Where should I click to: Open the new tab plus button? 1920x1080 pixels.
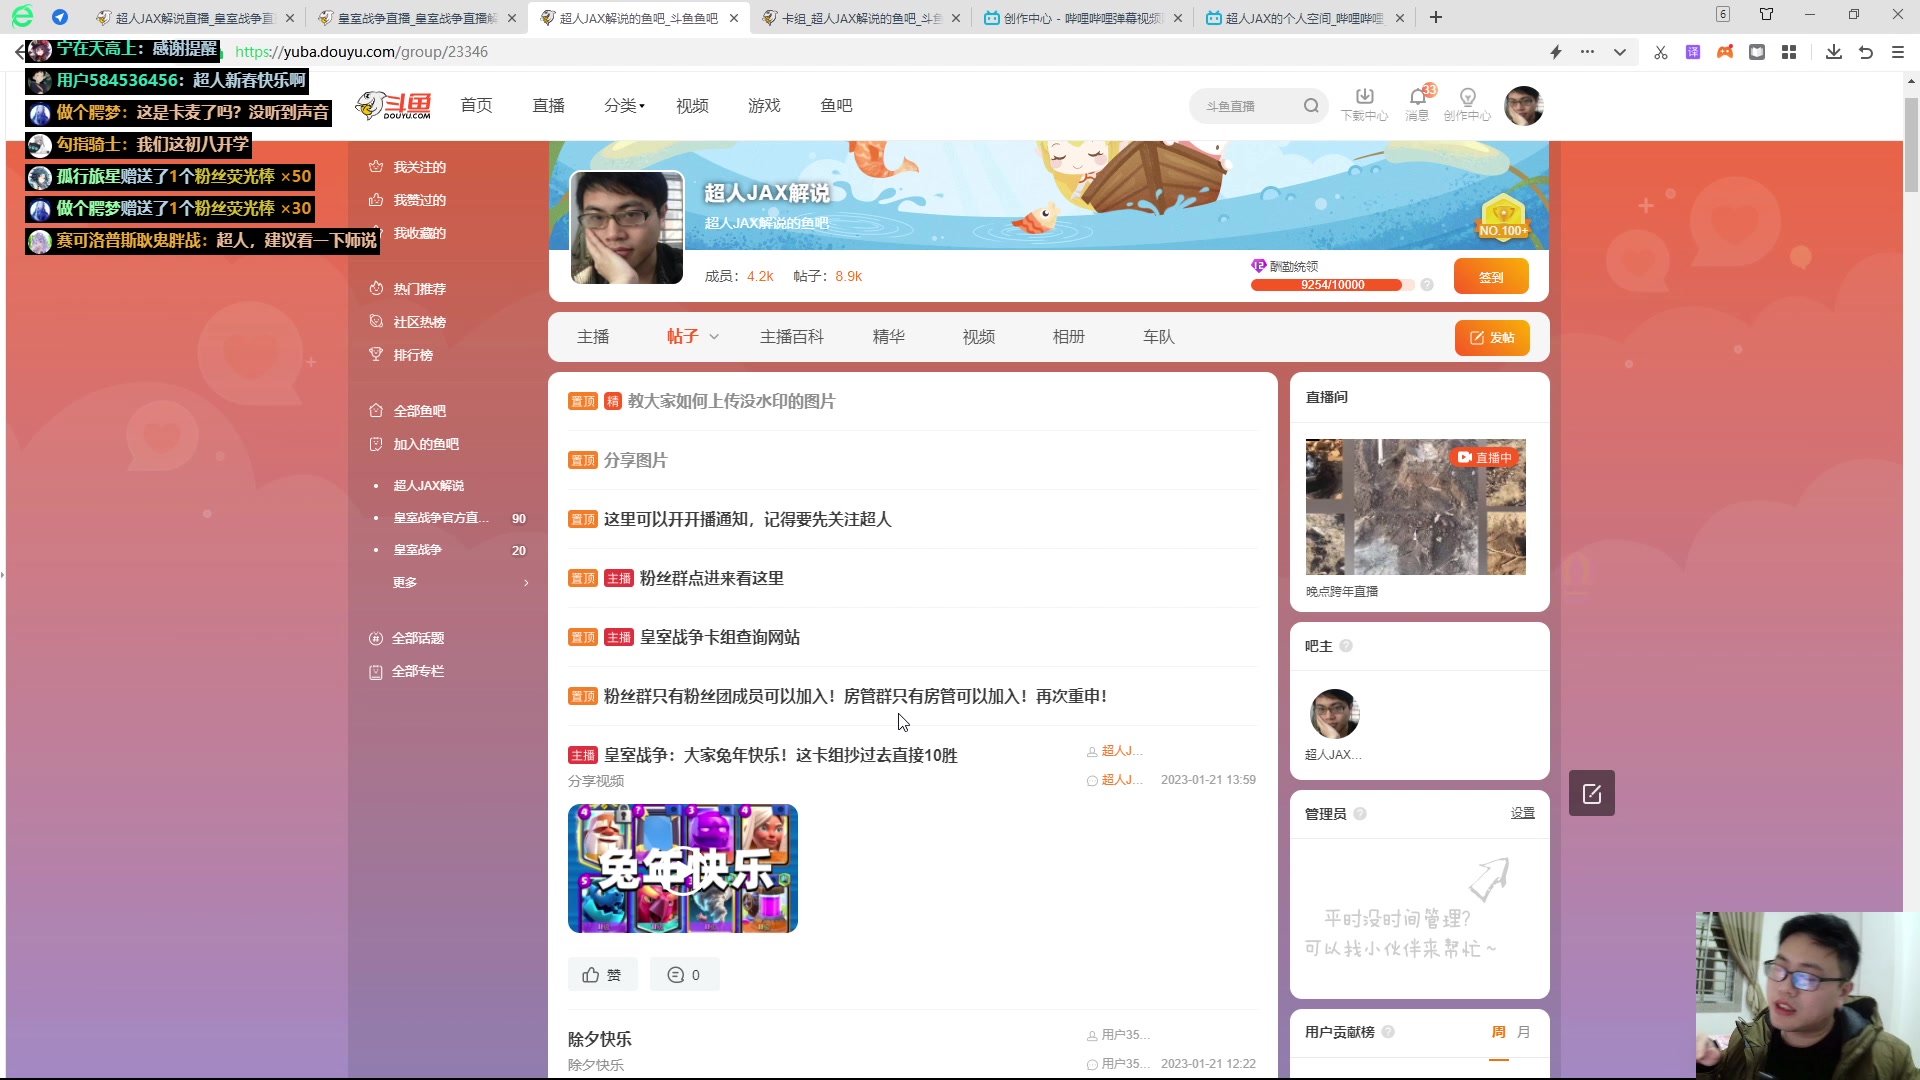click(x=1436, y=17)
